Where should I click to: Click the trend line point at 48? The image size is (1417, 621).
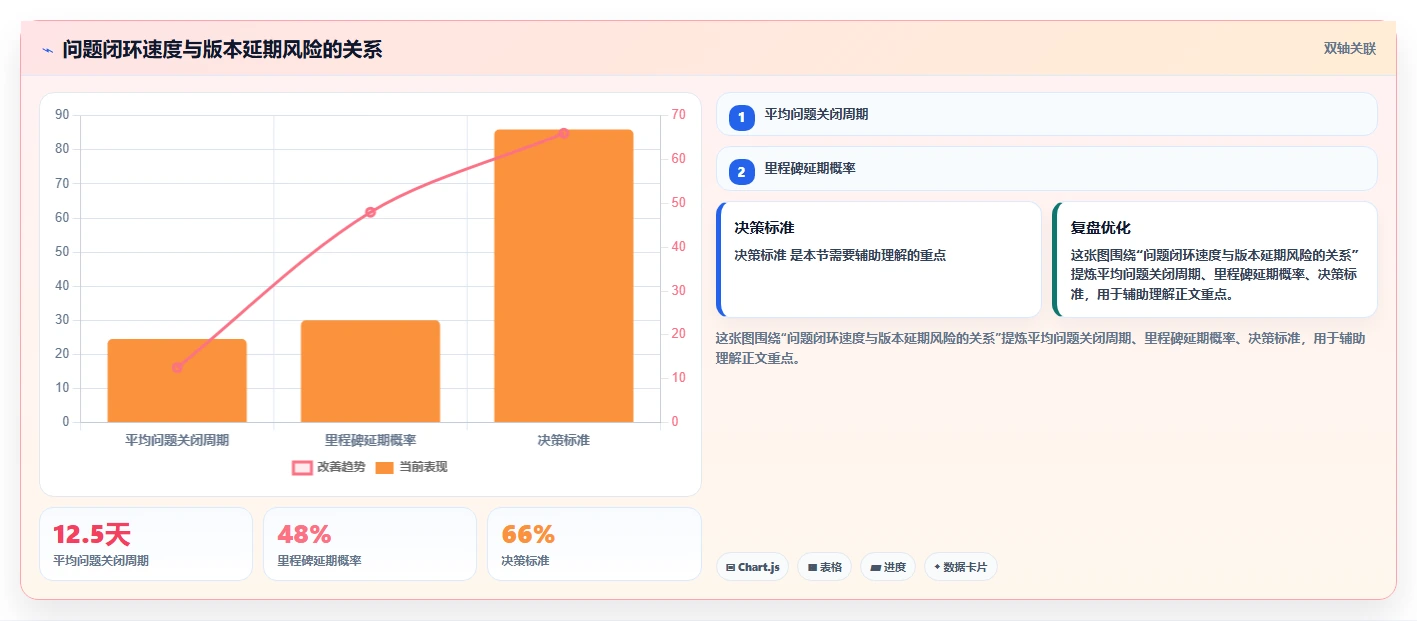(370, 212)
